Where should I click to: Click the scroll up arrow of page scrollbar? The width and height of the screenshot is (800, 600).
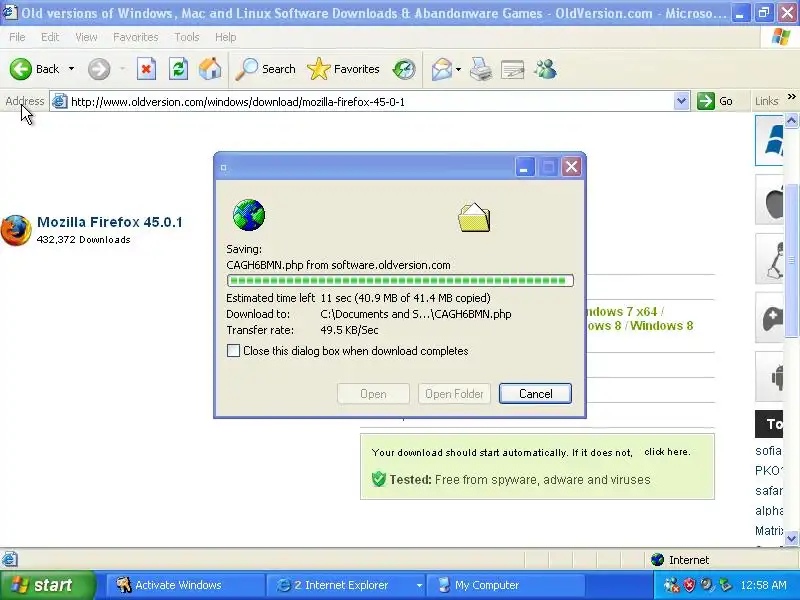point(791,121)
